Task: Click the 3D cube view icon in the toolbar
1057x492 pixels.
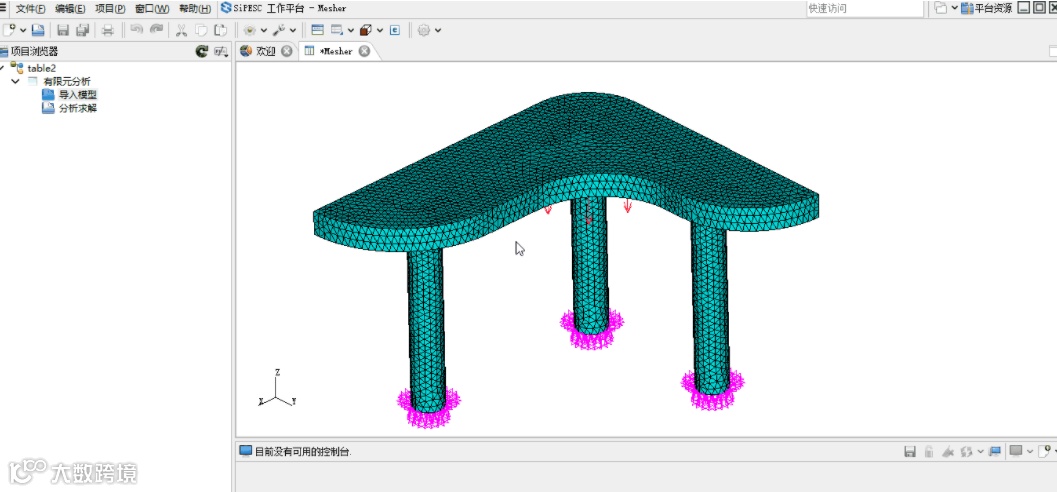Action: [366, 30]
